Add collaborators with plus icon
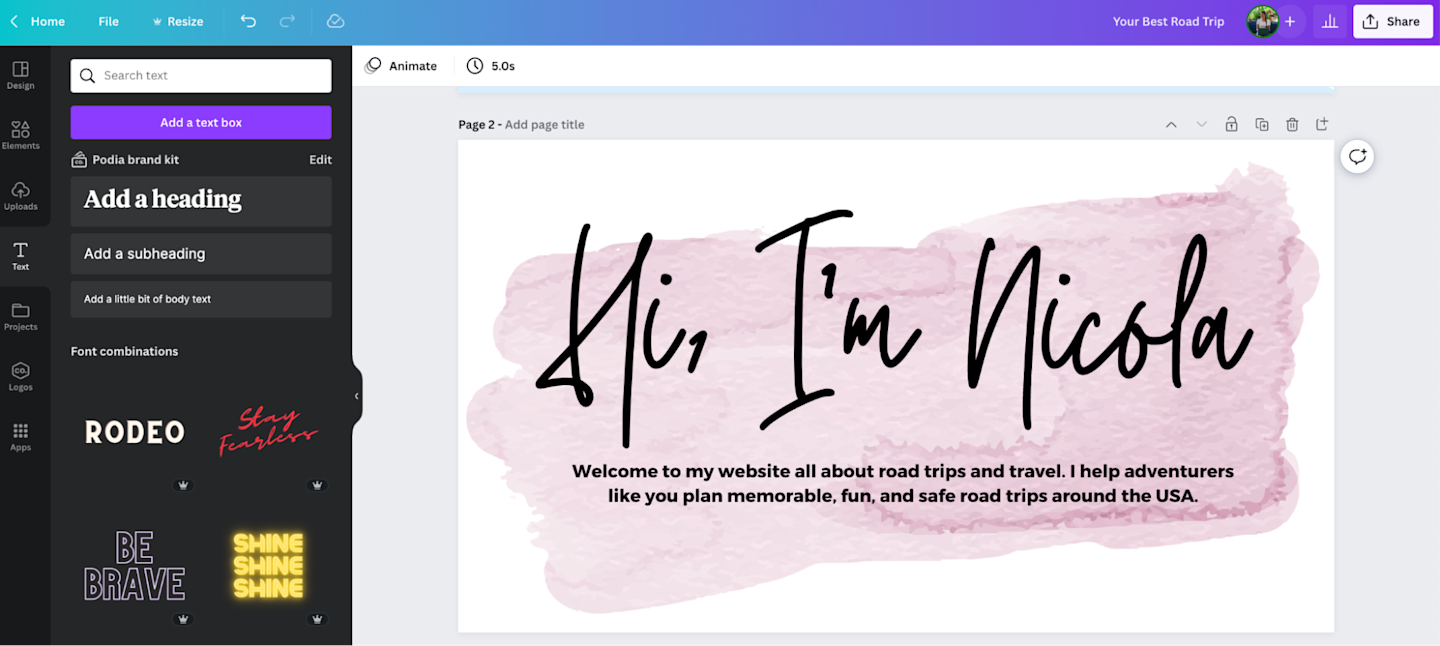 (1290, 21)
